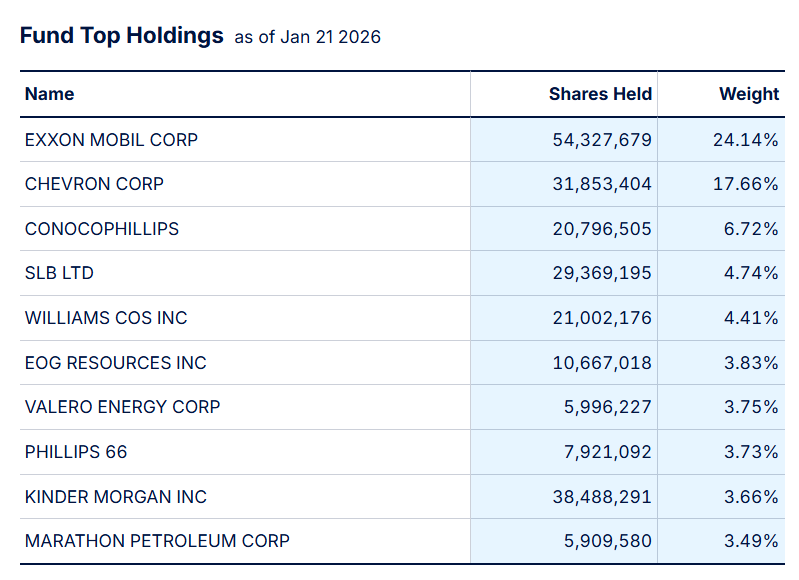This screenshot has width=799, height=580.
Task: Select CONOCOPHILLIPS in the holdings list
Action: click(x=102, y=229)
